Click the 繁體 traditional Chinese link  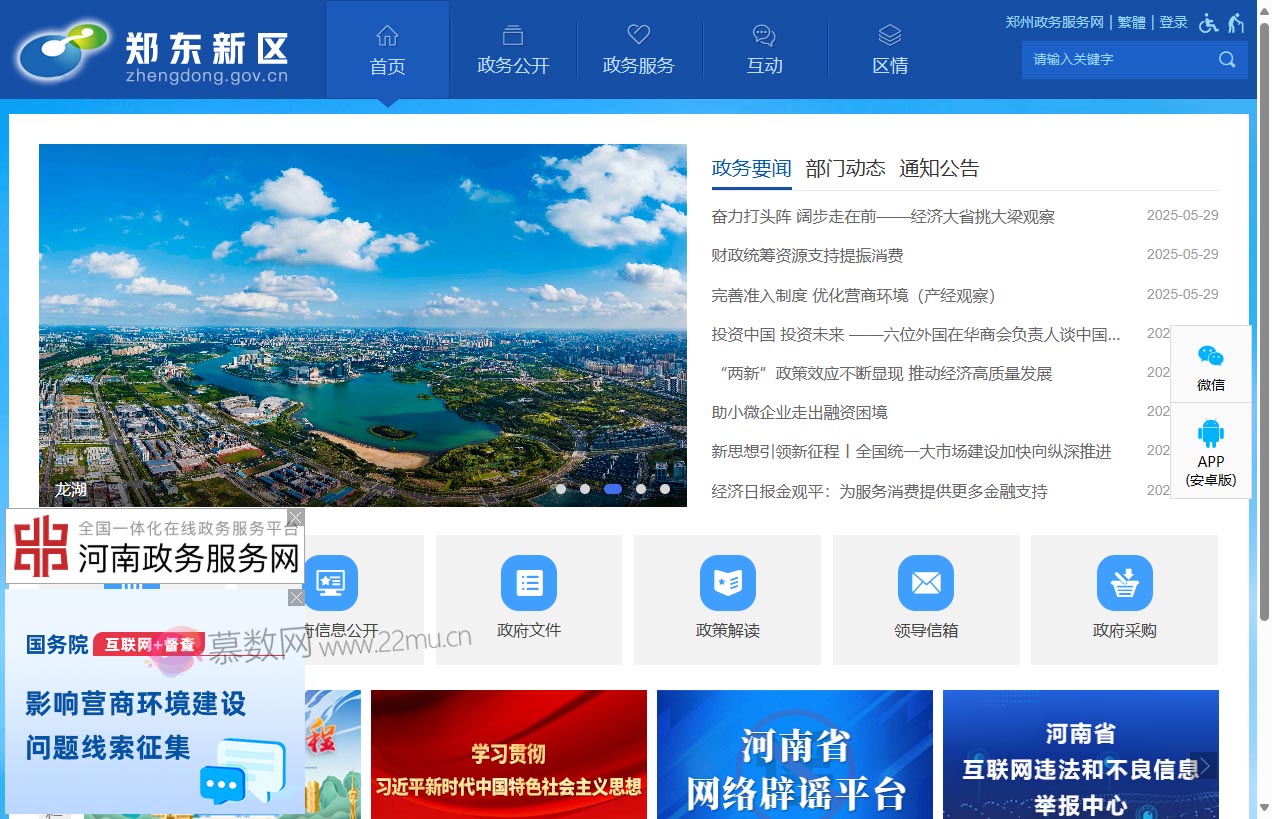point(1132,22)
